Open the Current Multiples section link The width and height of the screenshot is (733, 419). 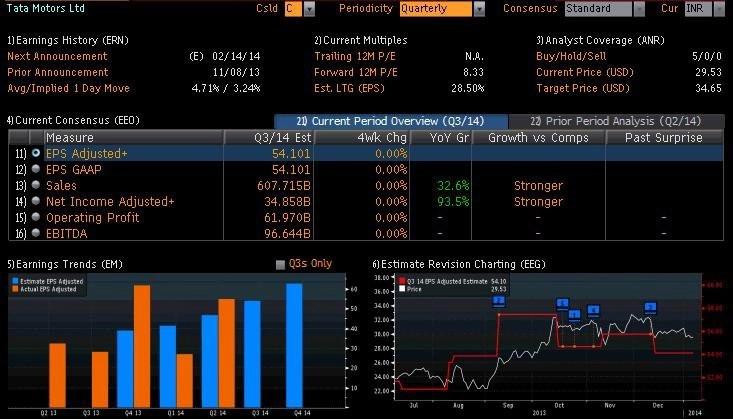tap(360, 40)
